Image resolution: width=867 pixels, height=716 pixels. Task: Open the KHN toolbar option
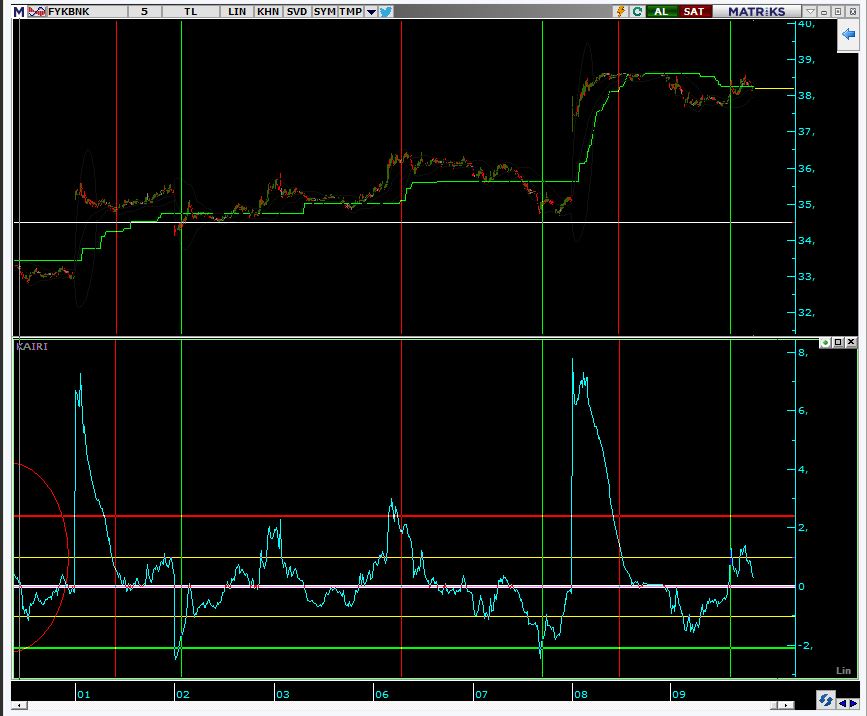[x=268, y=11]
